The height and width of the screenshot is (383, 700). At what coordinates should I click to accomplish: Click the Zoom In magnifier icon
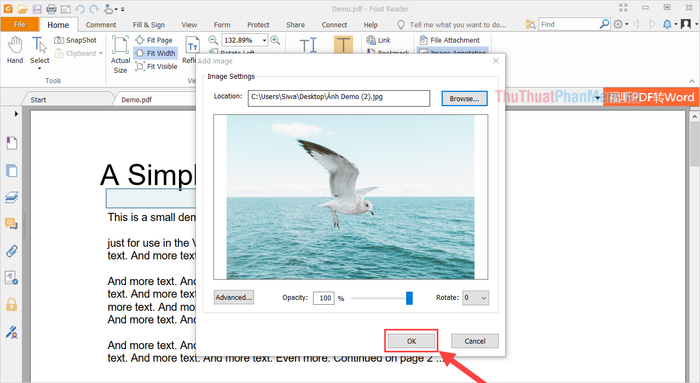[x=275, y=40]
